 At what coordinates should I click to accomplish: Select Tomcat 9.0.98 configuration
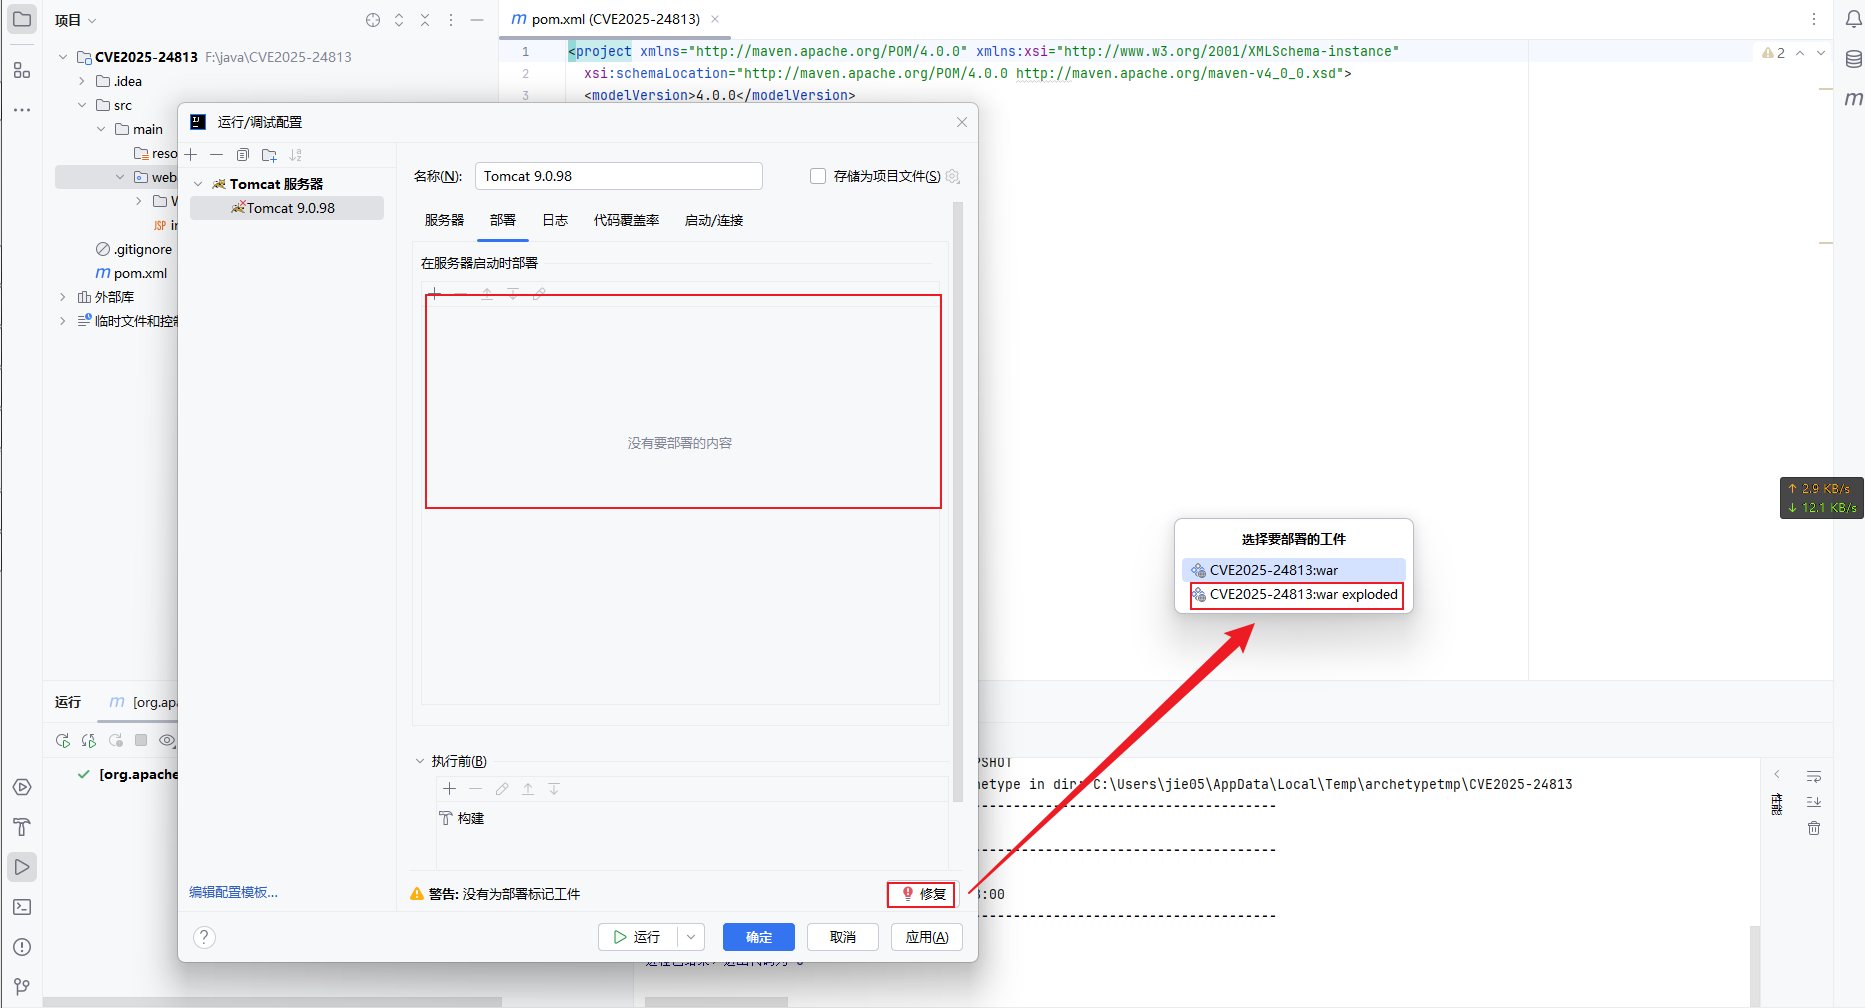[x=287, y=208]
